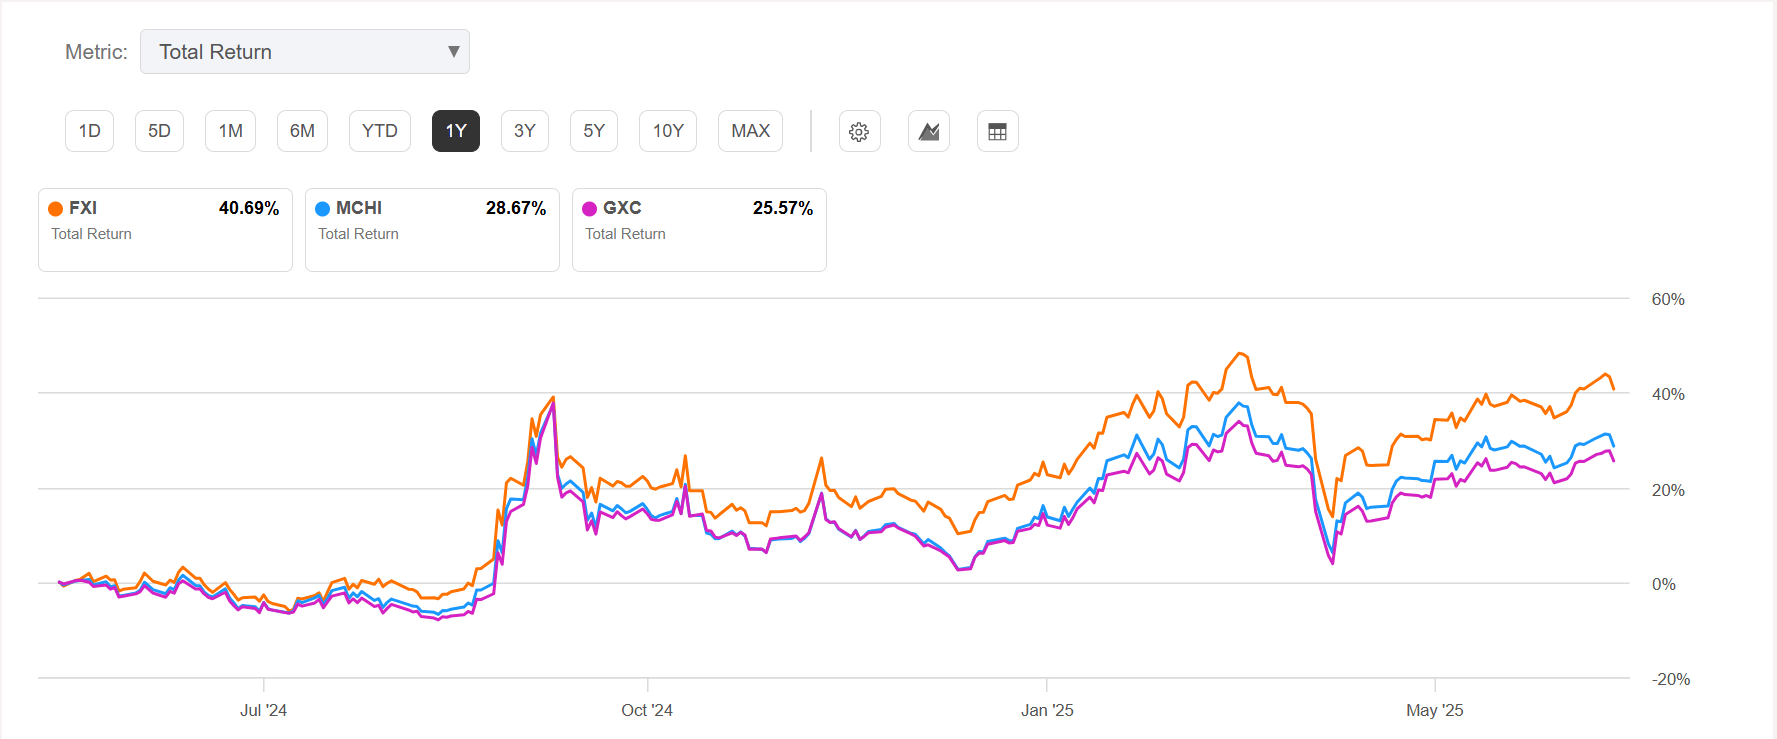Click the magenta GXC legend dot
The image size is (1777, 739).
(590, 208)
